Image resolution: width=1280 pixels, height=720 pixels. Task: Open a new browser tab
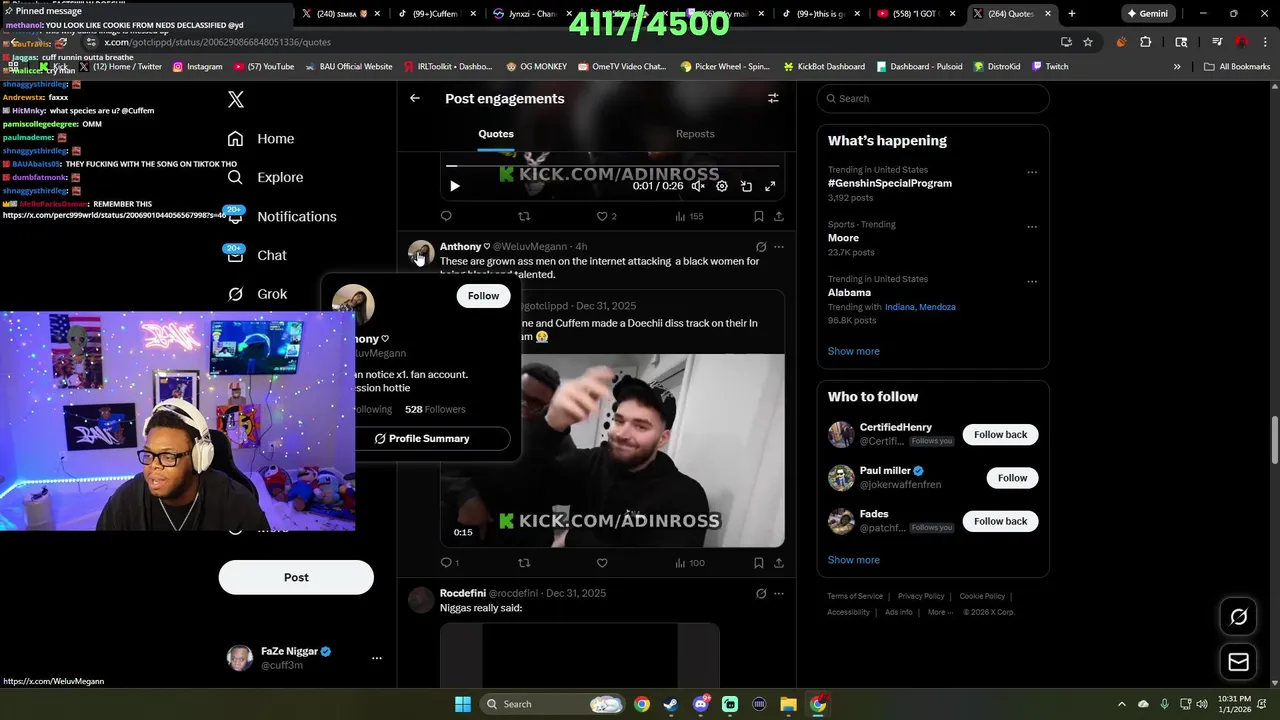[x=1072, y=14]
